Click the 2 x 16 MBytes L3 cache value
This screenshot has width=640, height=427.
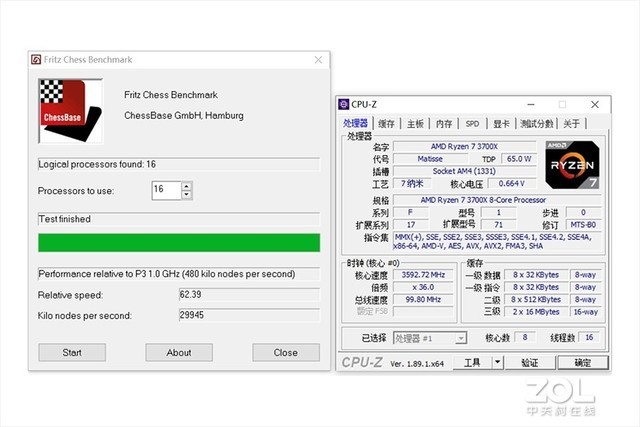536,311
